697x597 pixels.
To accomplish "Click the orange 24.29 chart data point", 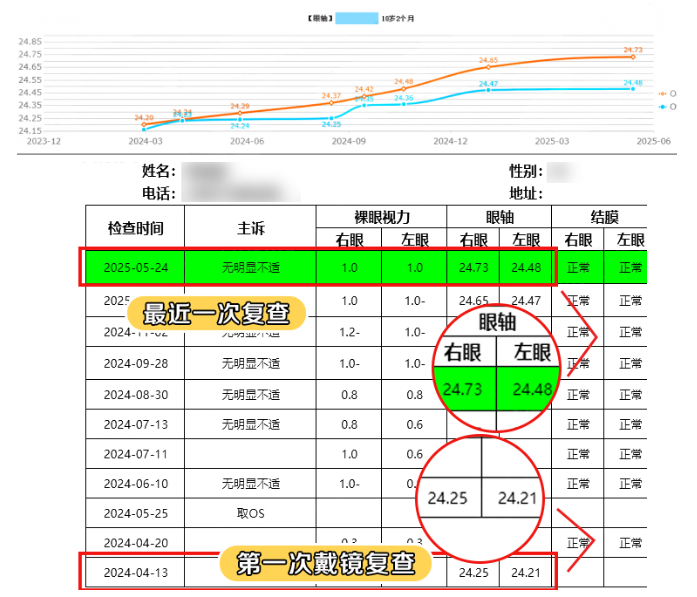I will coord(240,112).
